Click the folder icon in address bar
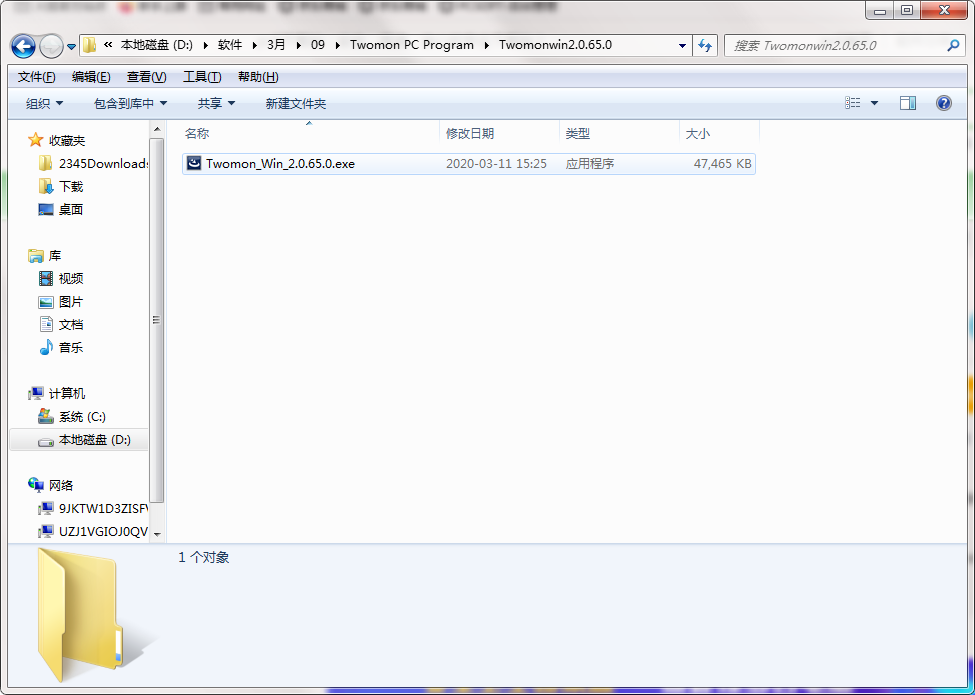975x695 pixels. [90, 45]
